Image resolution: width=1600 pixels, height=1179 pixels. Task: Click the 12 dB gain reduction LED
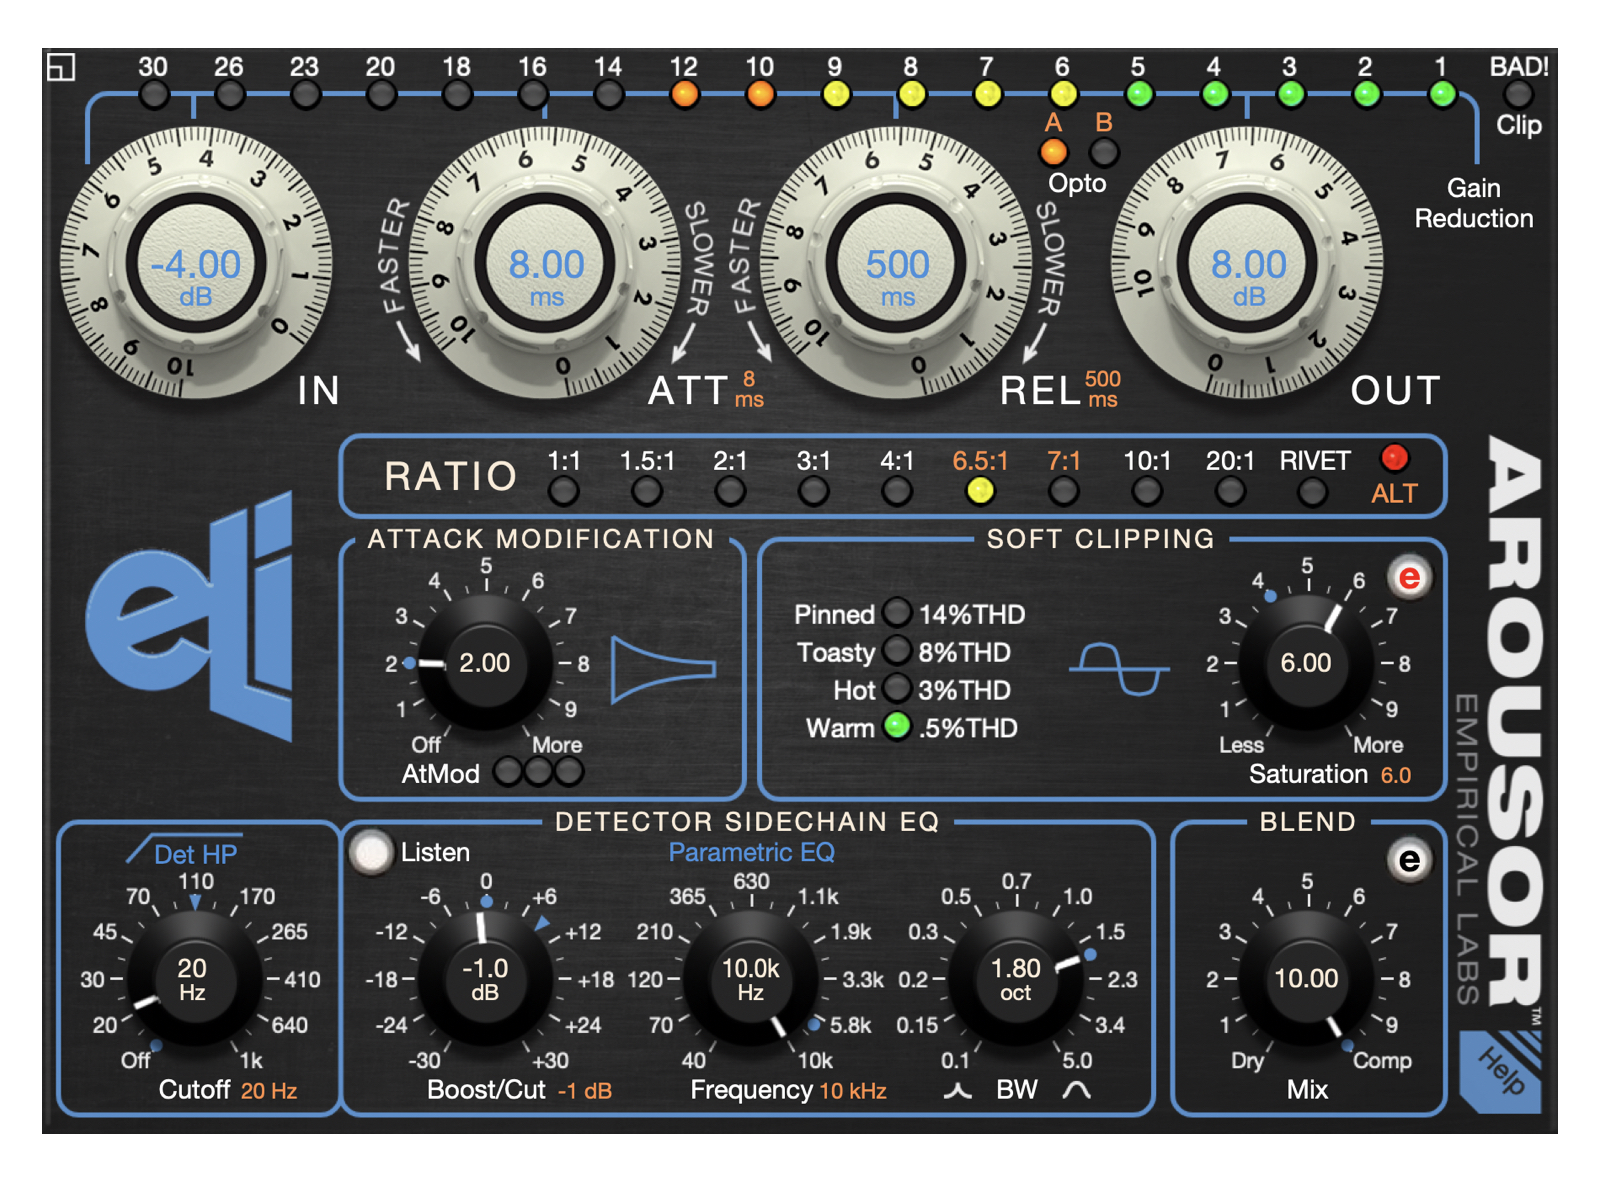tap(684, 94)
